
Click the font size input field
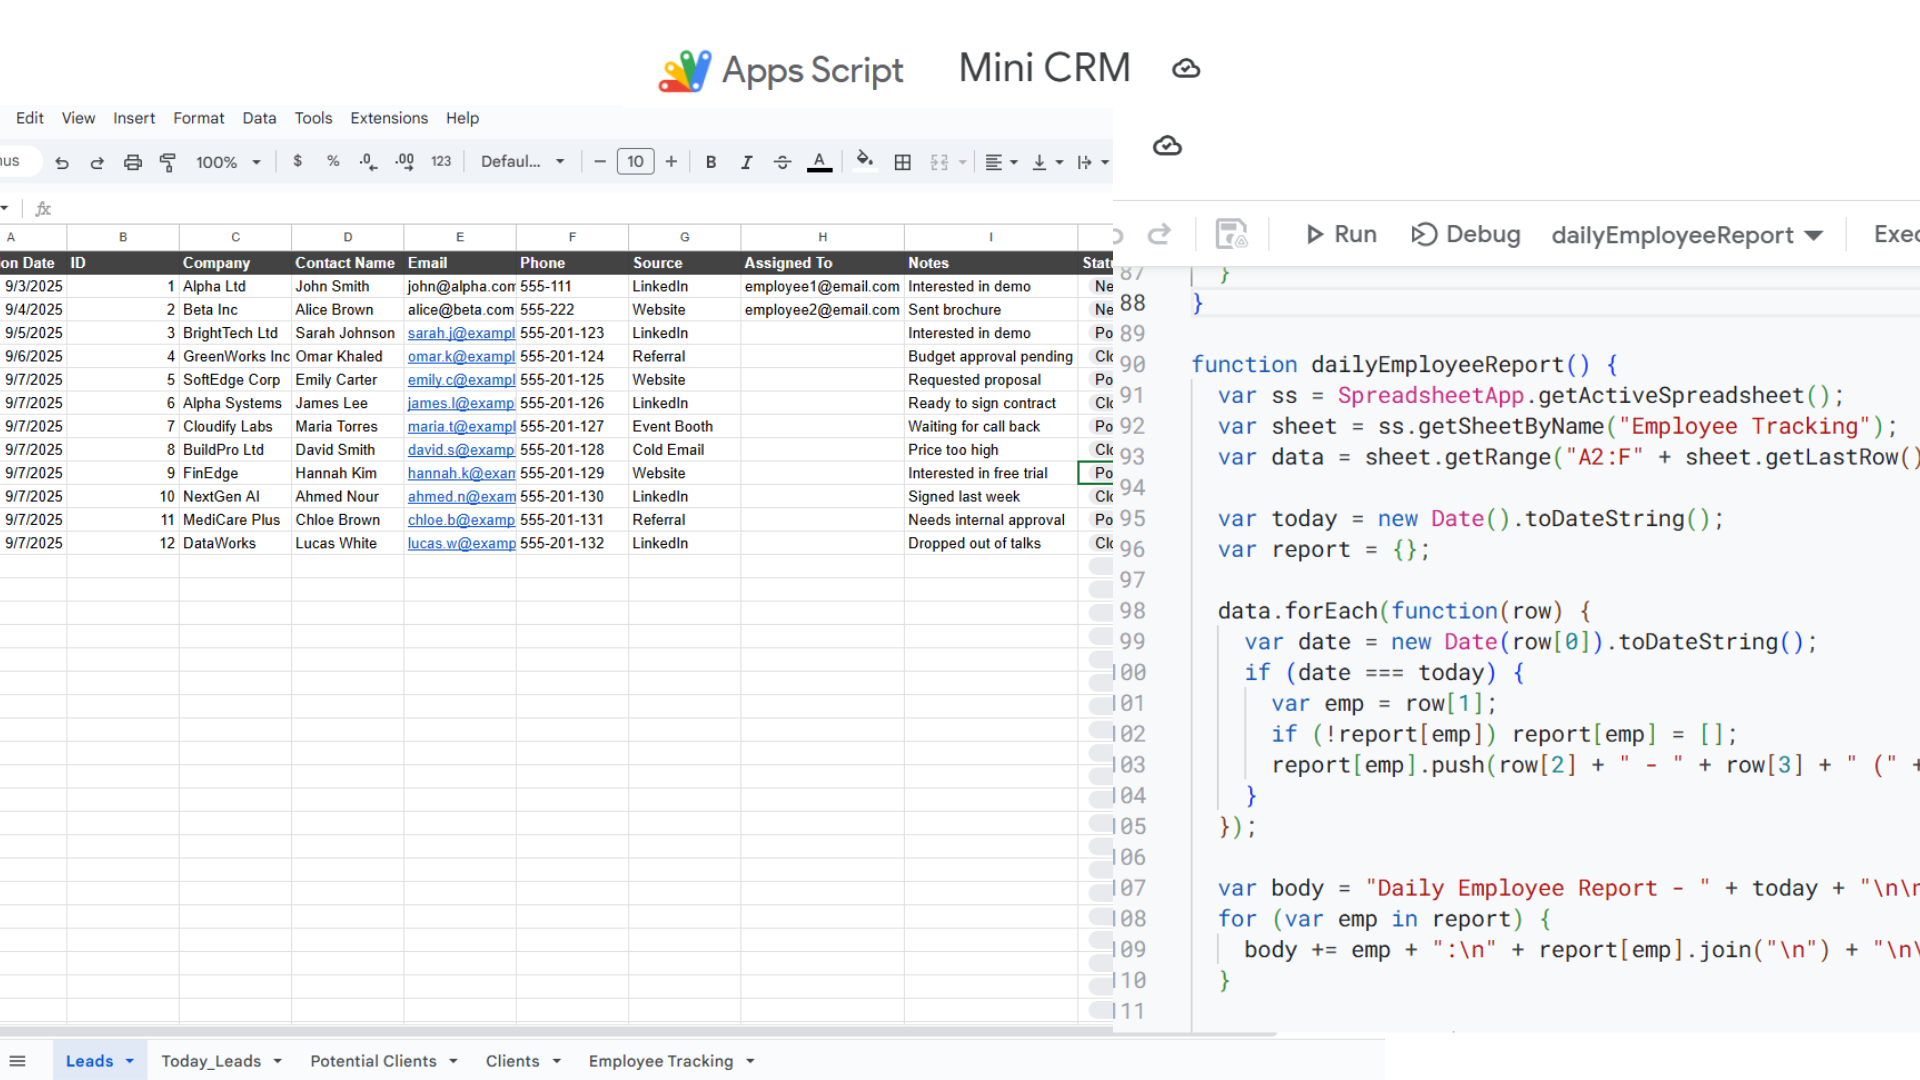pyautogui.click(x=635, y=161)
